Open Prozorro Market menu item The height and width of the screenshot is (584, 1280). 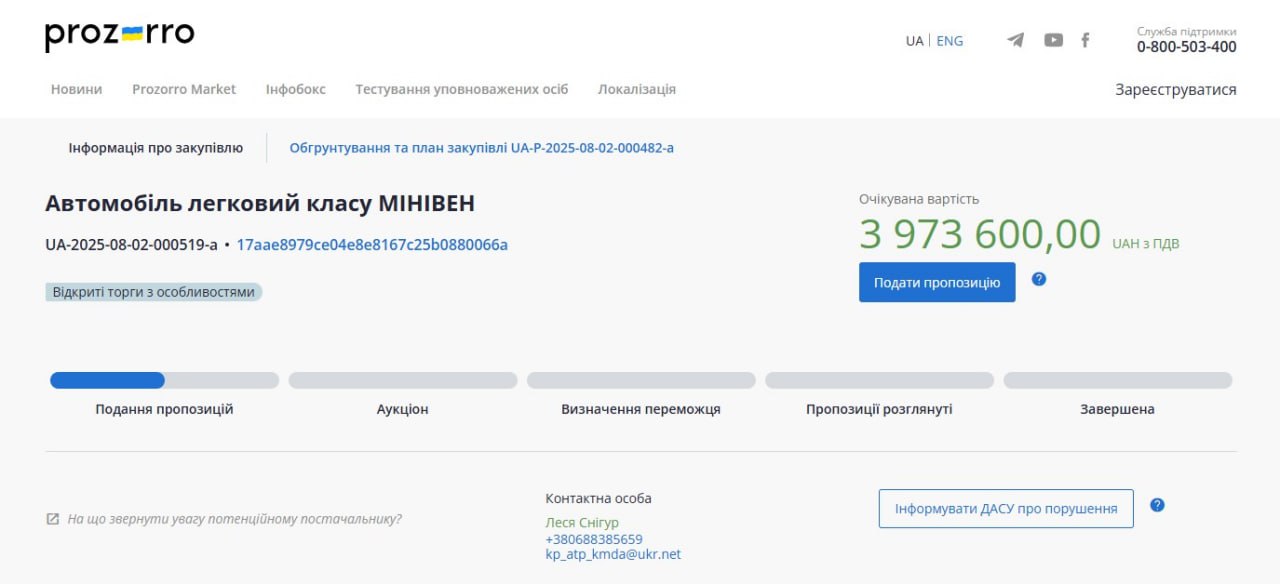(x=184, y=89)
